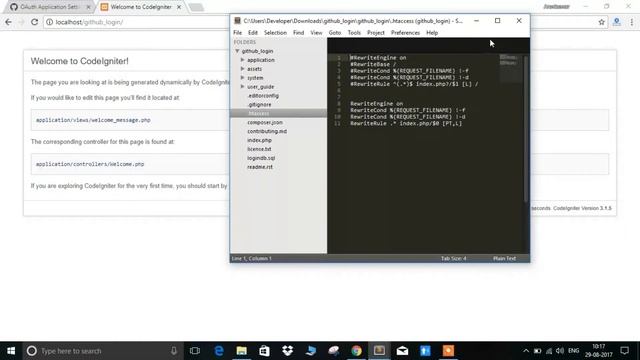Switch to Sublime Text in taskbar
The image size is (640, 360).
(x=379, y=351)
